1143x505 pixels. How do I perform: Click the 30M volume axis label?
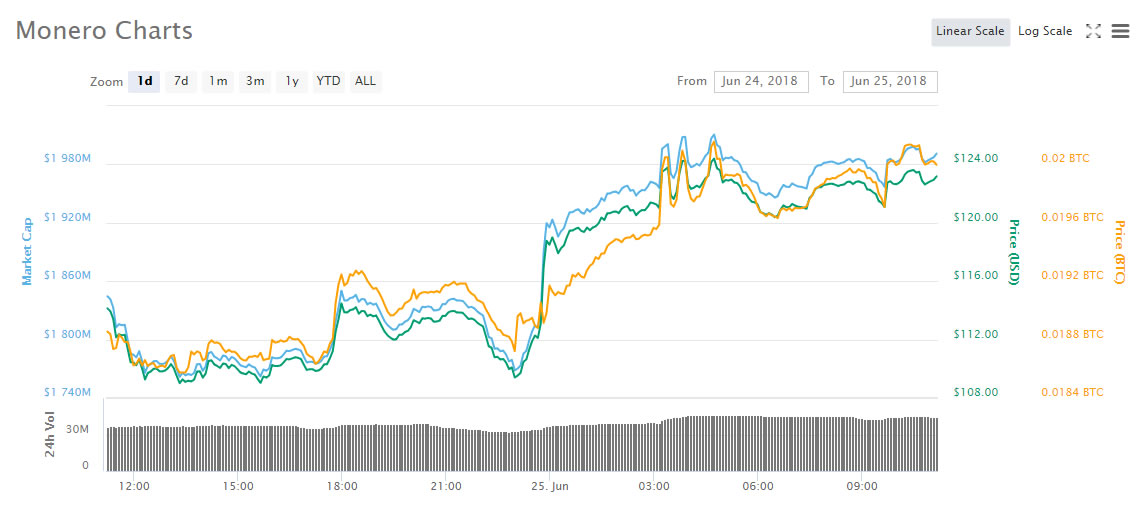coord(78,430)
